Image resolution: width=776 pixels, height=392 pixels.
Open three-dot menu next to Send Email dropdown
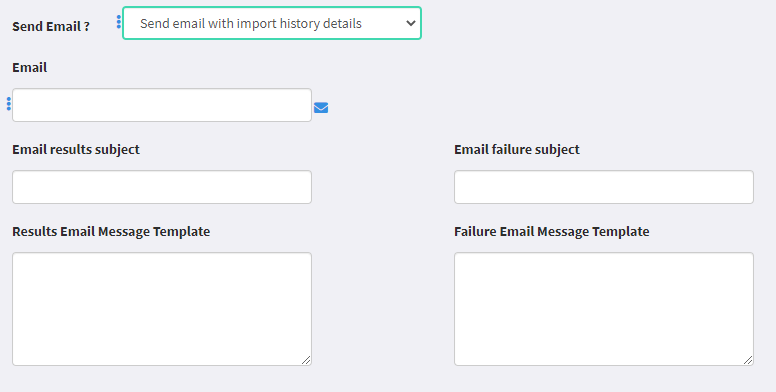(x=119, y=22)
